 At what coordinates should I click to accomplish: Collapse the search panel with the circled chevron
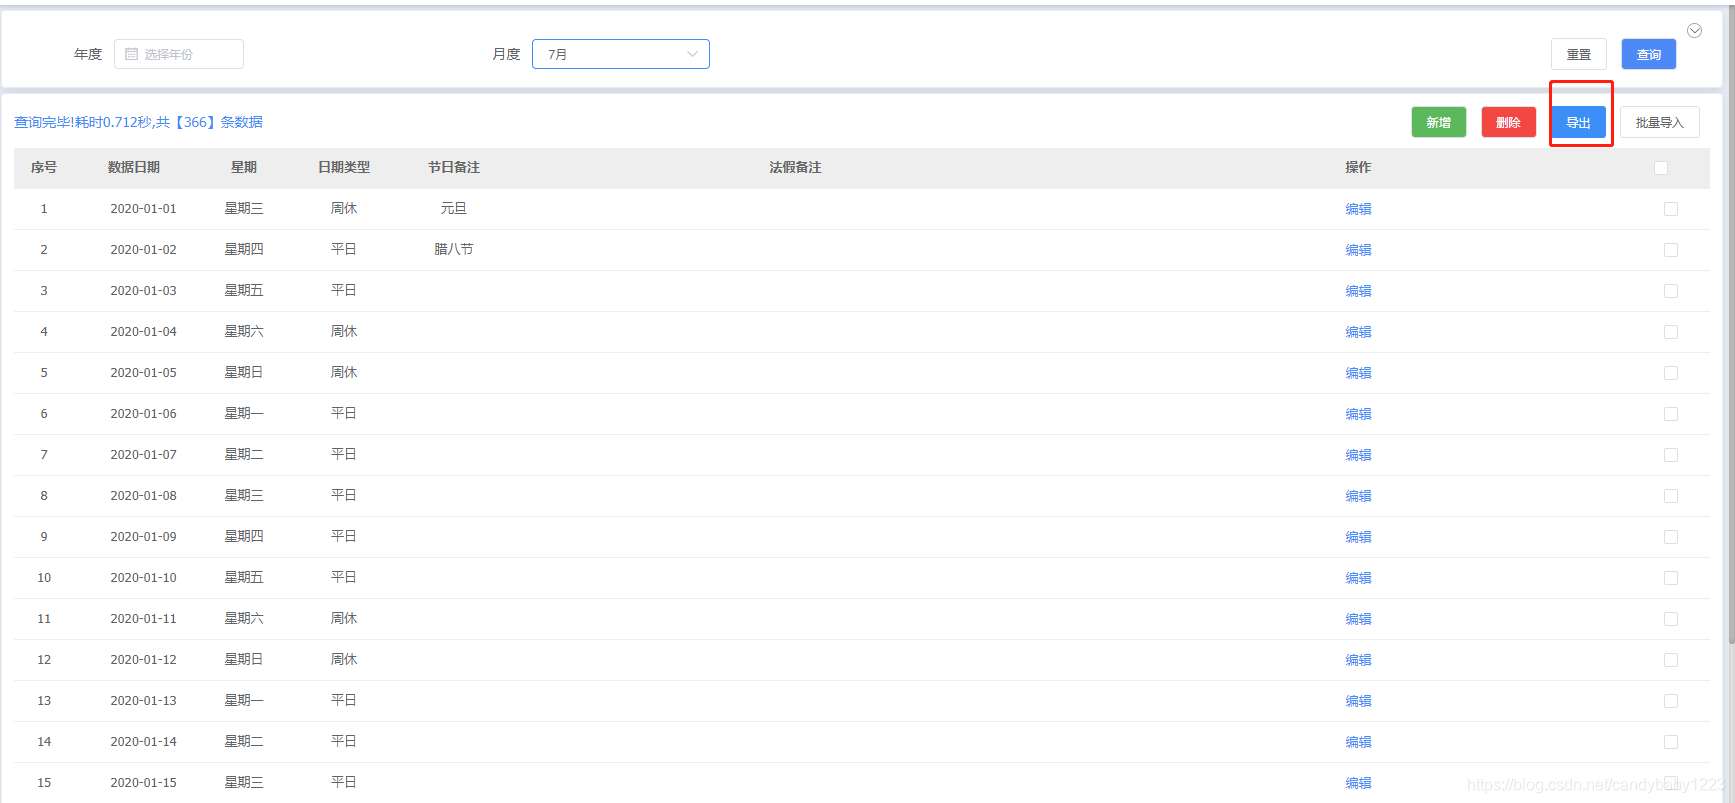(1694, 31)
